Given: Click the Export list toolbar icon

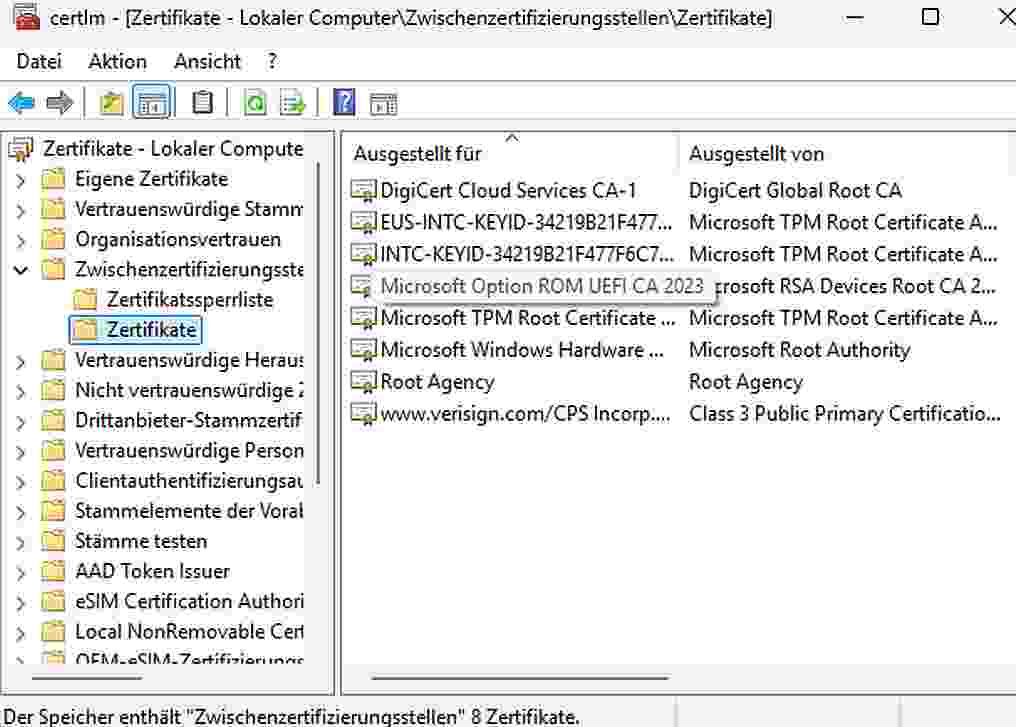Looking at the screenshot, I should [x=292, y=103].
